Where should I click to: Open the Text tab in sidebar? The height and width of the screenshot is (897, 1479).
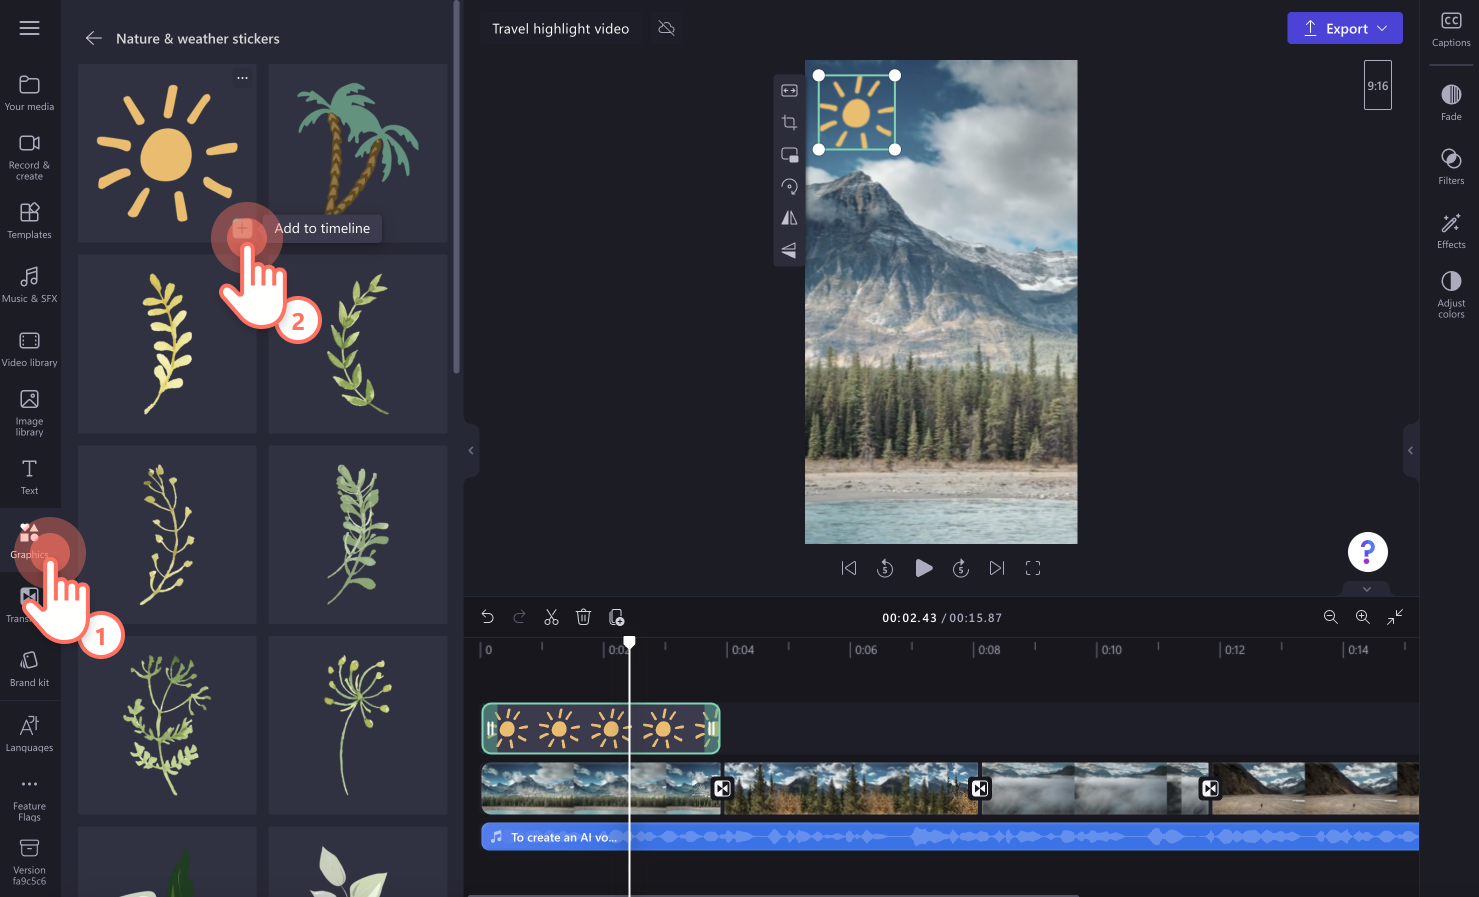pyautogui.click(x=30, y=476)
